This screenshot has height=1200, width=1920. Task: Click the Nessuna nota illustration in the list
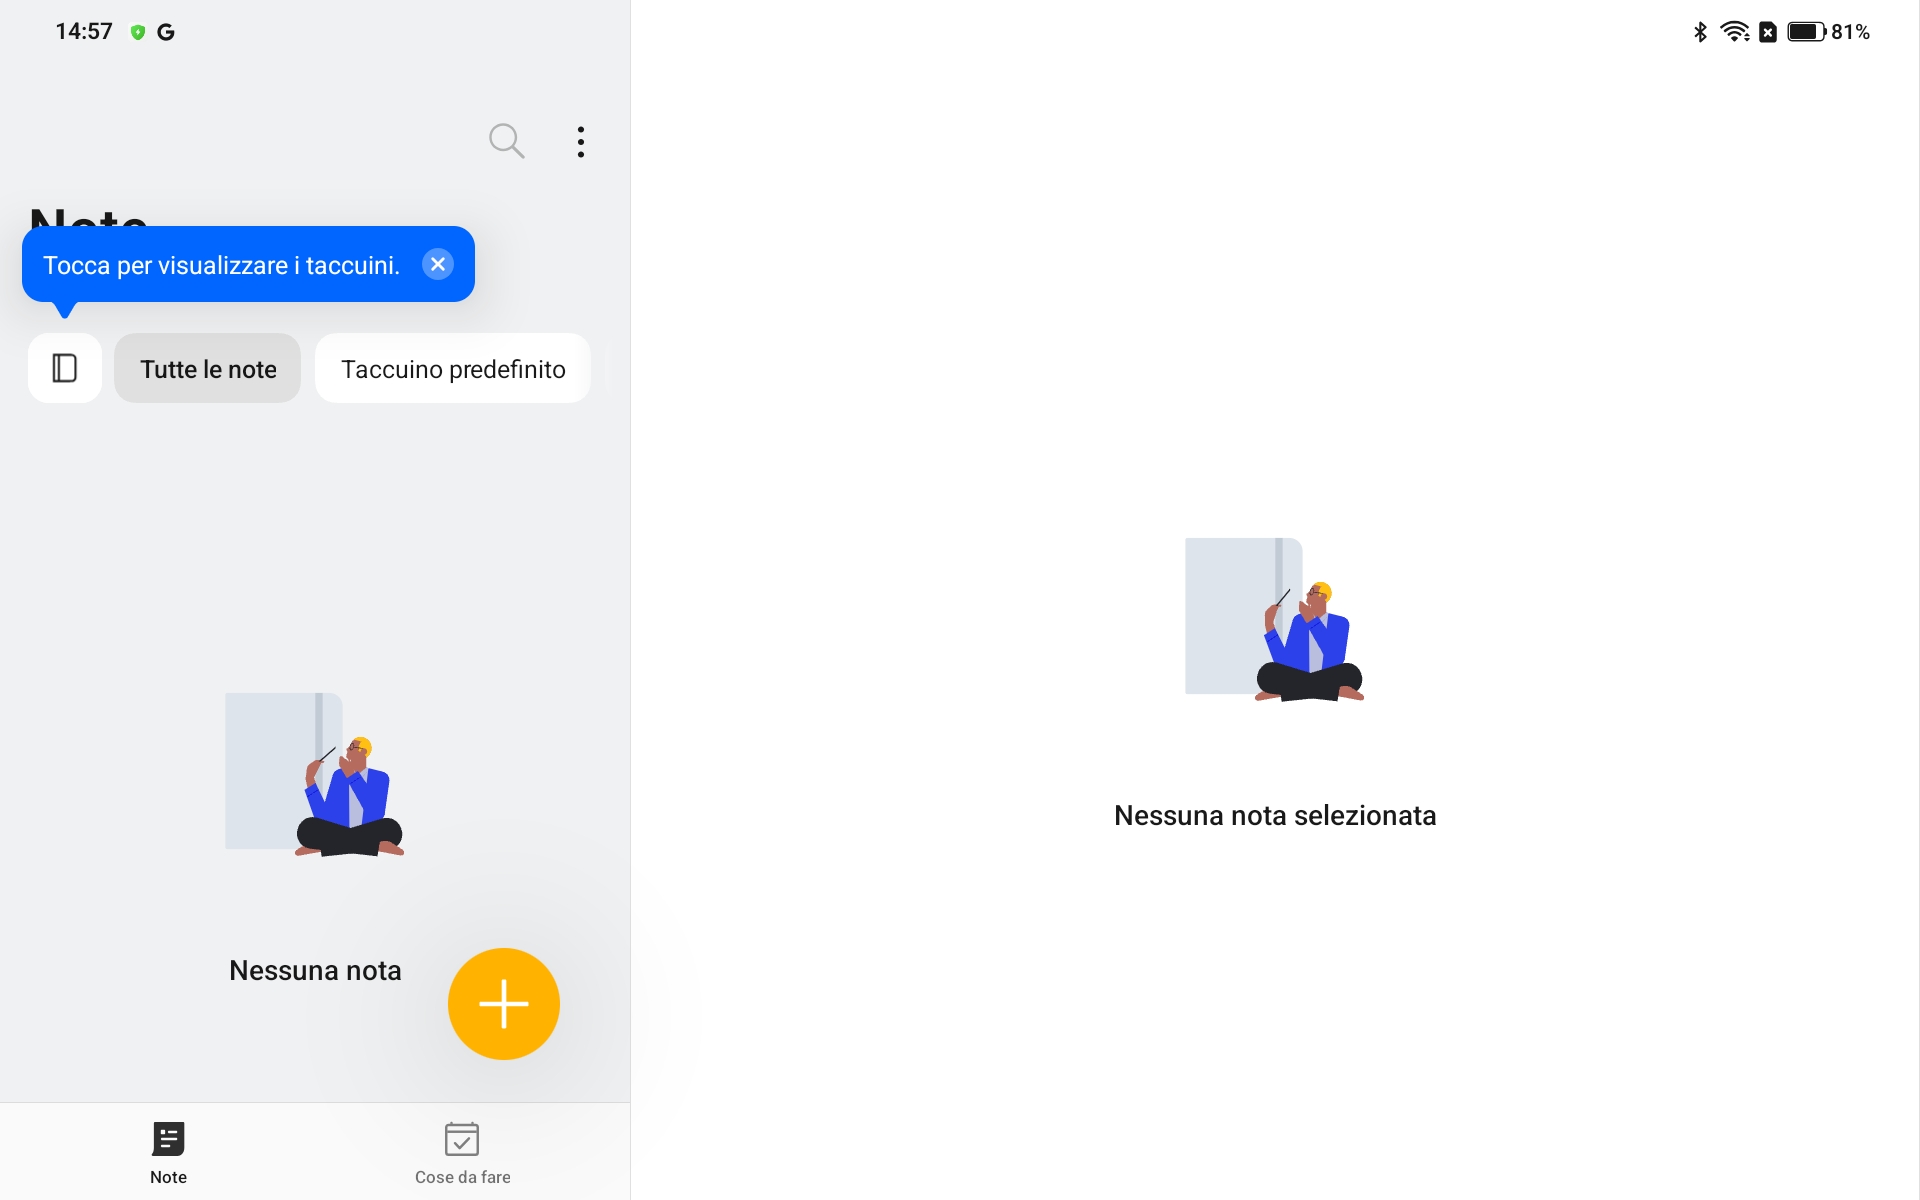click(x=314, y=774)
